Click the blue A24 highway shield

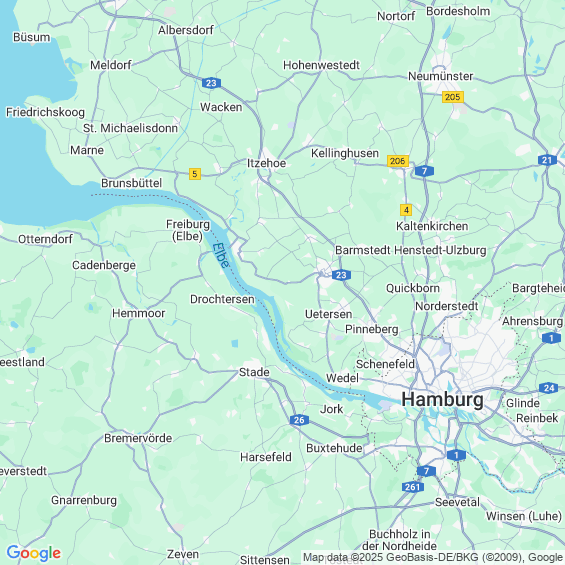click(548, 388)
